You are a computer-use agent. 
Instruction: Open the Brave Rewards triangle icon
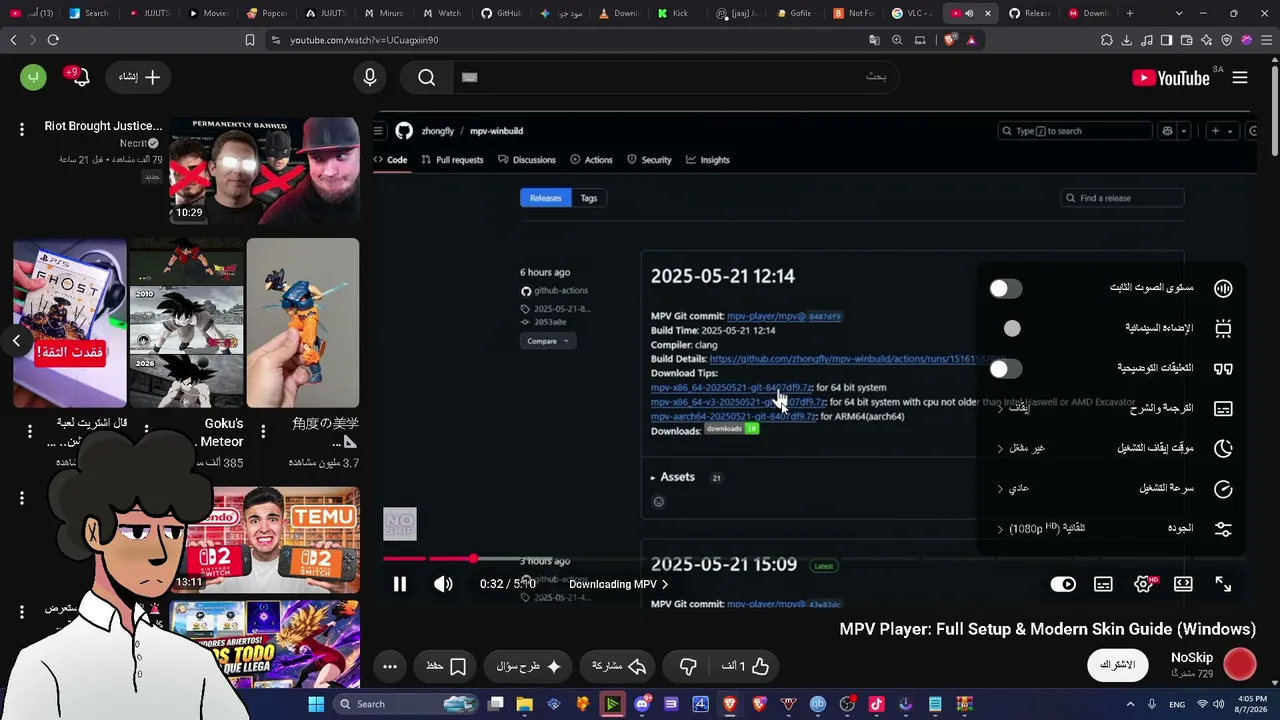tap(971, 40)
